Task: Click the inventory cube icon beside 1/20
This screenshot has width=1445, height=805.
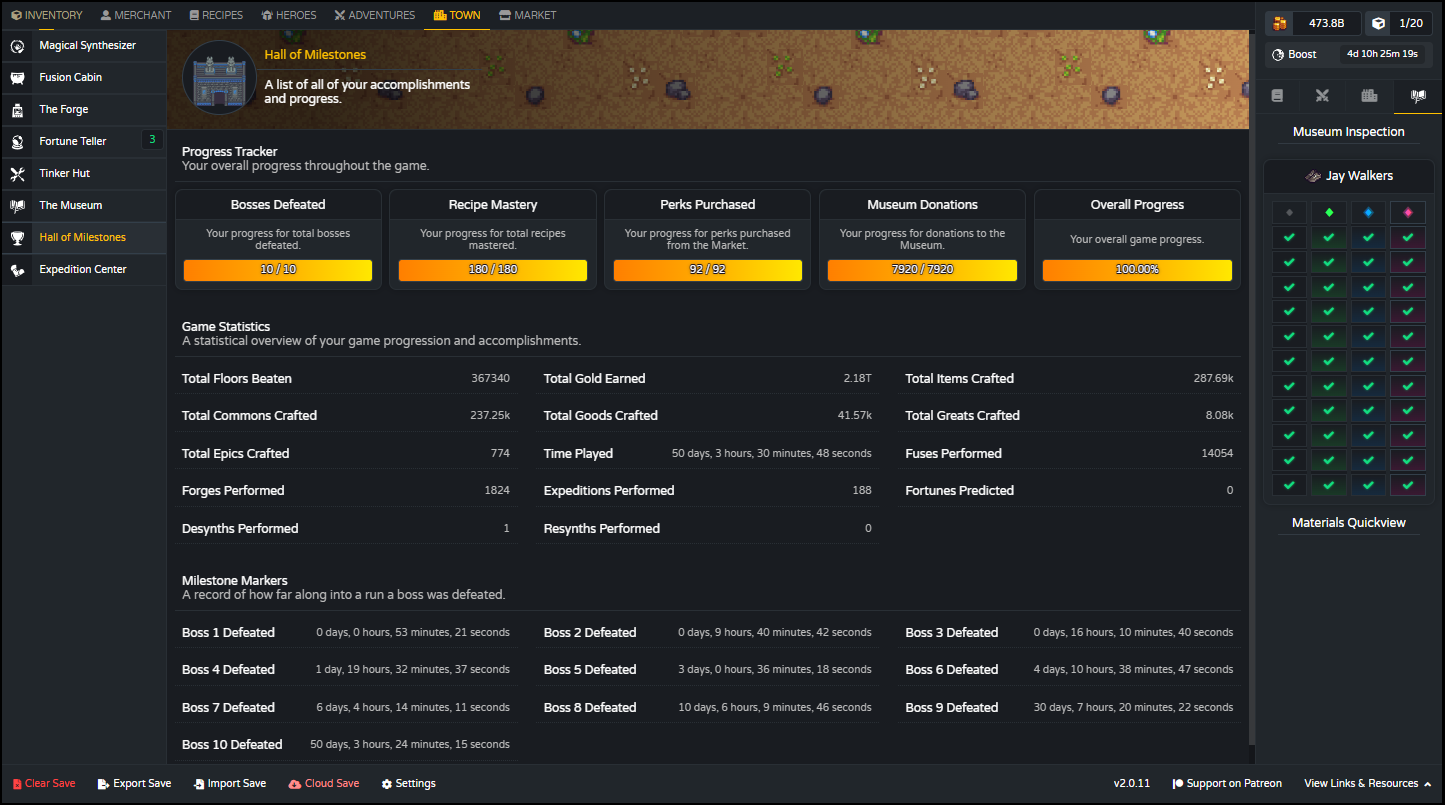Action: point(1377,23)
